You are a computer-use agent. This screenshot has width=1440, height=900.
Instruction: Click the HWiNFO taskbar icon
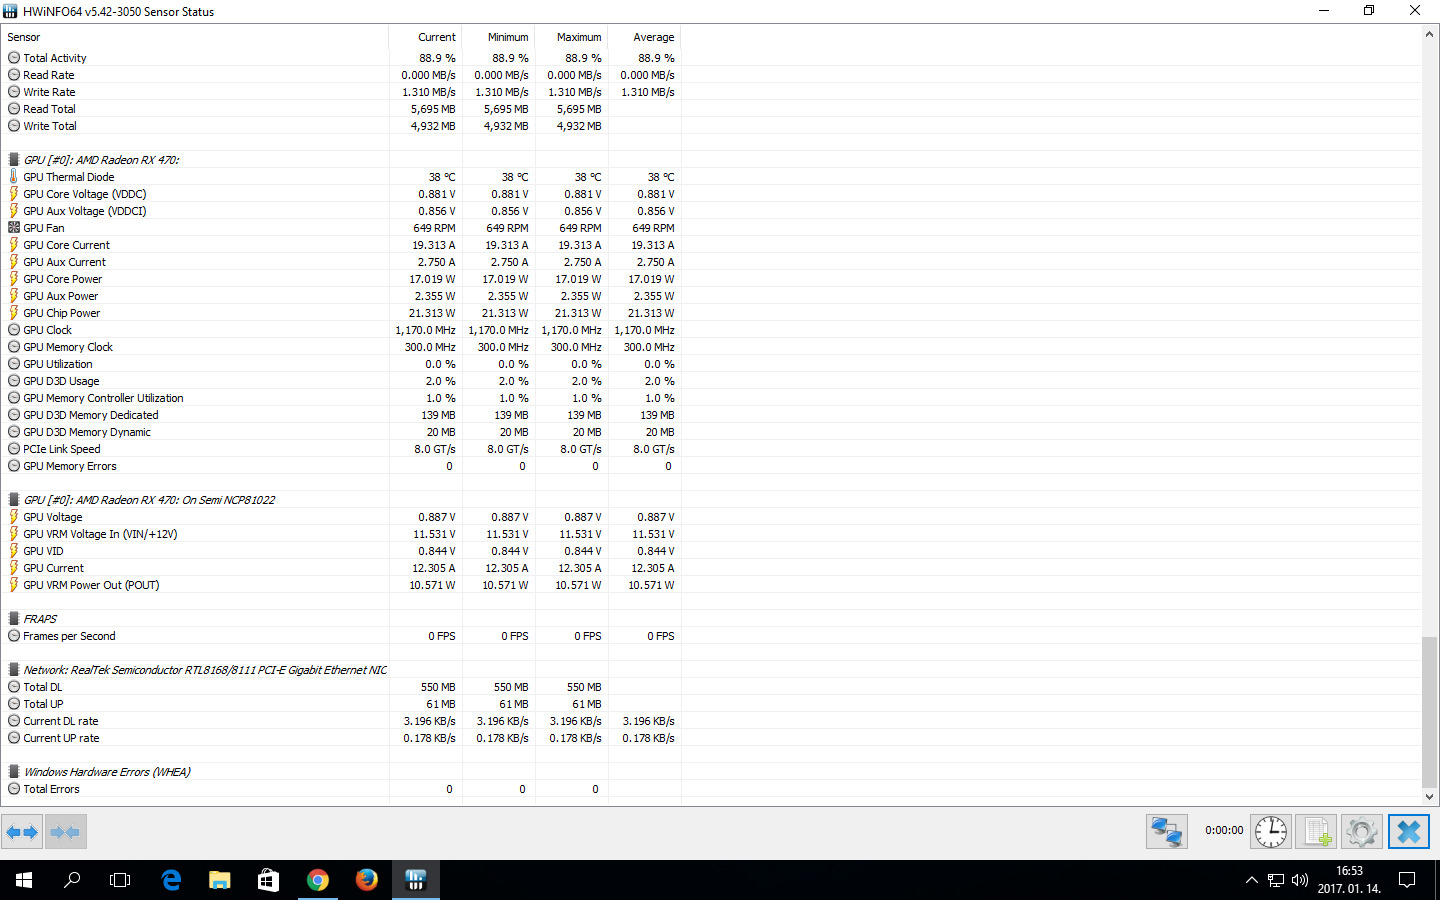pos(416,880)
